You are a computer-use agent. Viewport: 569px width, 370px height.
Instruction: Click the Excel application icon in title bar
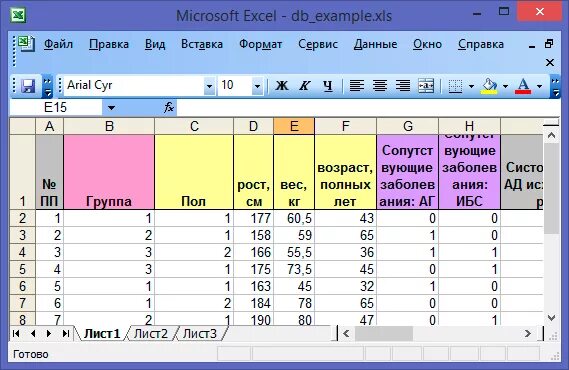pyautogui.click(x=18, y=15)
